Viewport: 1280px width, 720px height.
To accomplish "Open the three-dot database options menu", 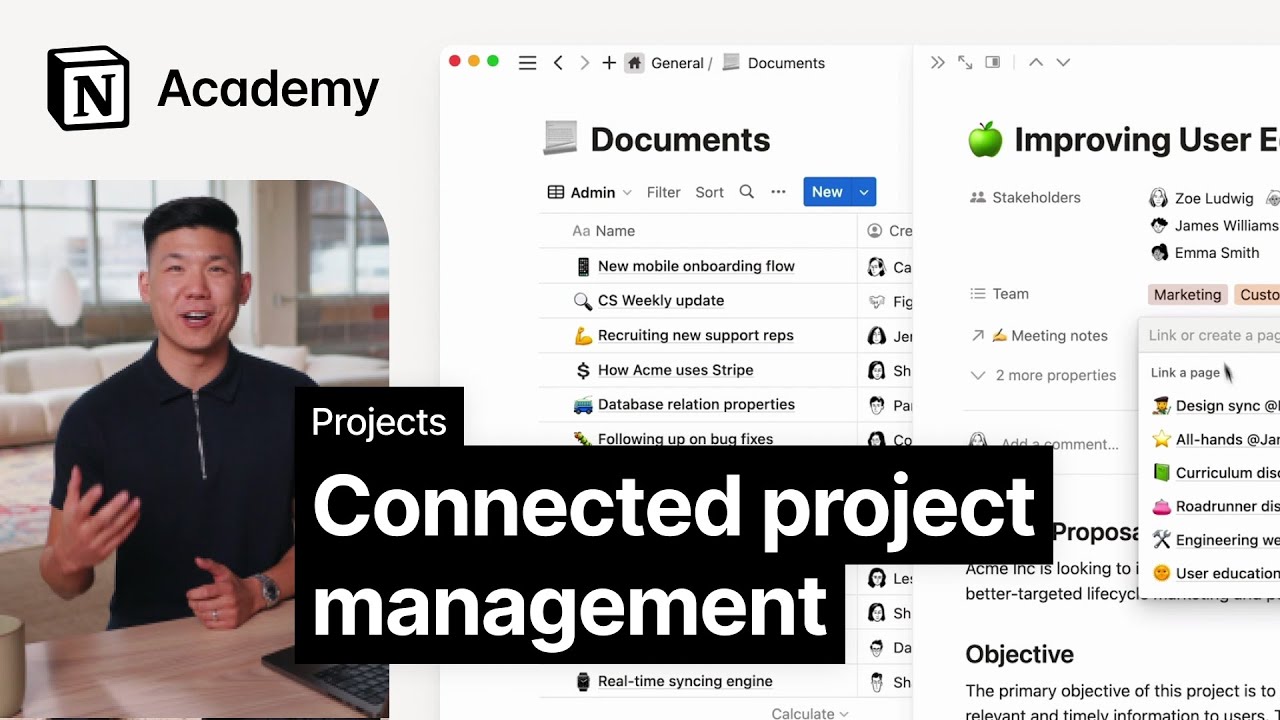I will [778, 192].
